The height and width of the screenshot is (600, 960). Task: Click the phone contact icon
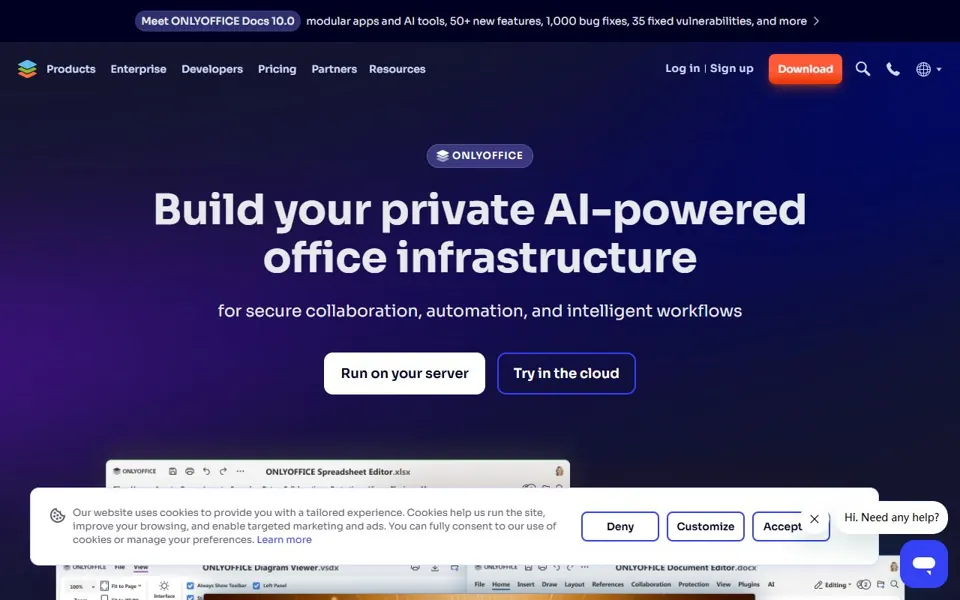(893, 69)
